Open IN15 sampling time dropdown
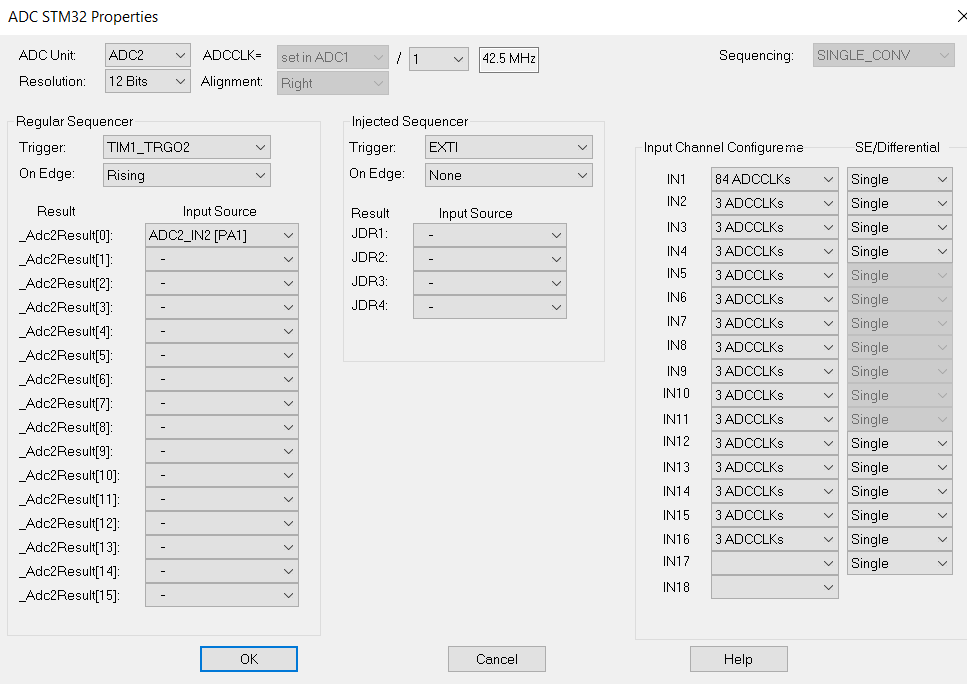Viewport: 967px width, 684px height. [775, 516]
